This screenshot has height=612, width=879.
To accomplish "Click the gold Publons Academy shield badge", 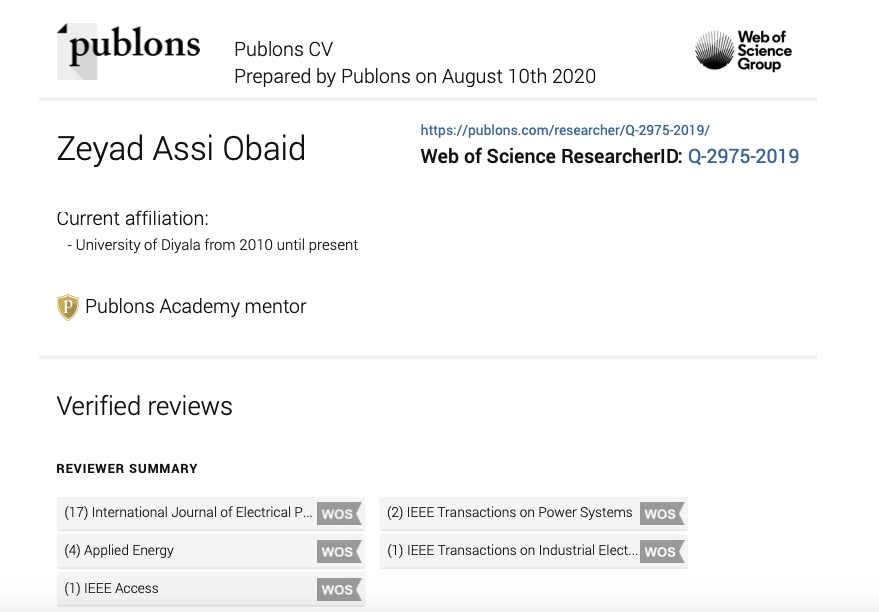I will coord(68,307).
